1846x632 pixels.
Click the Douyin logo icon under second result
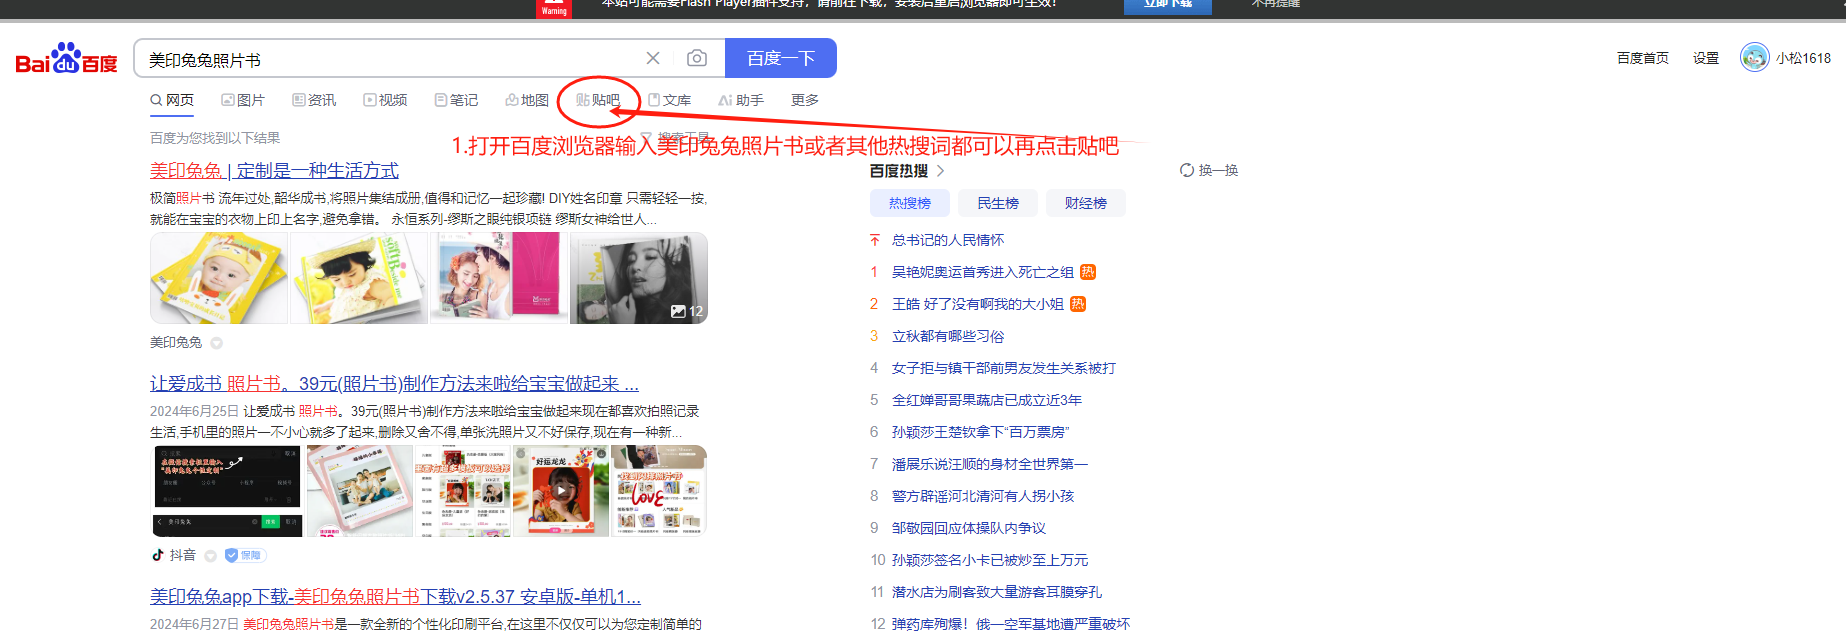click(157, 555)
